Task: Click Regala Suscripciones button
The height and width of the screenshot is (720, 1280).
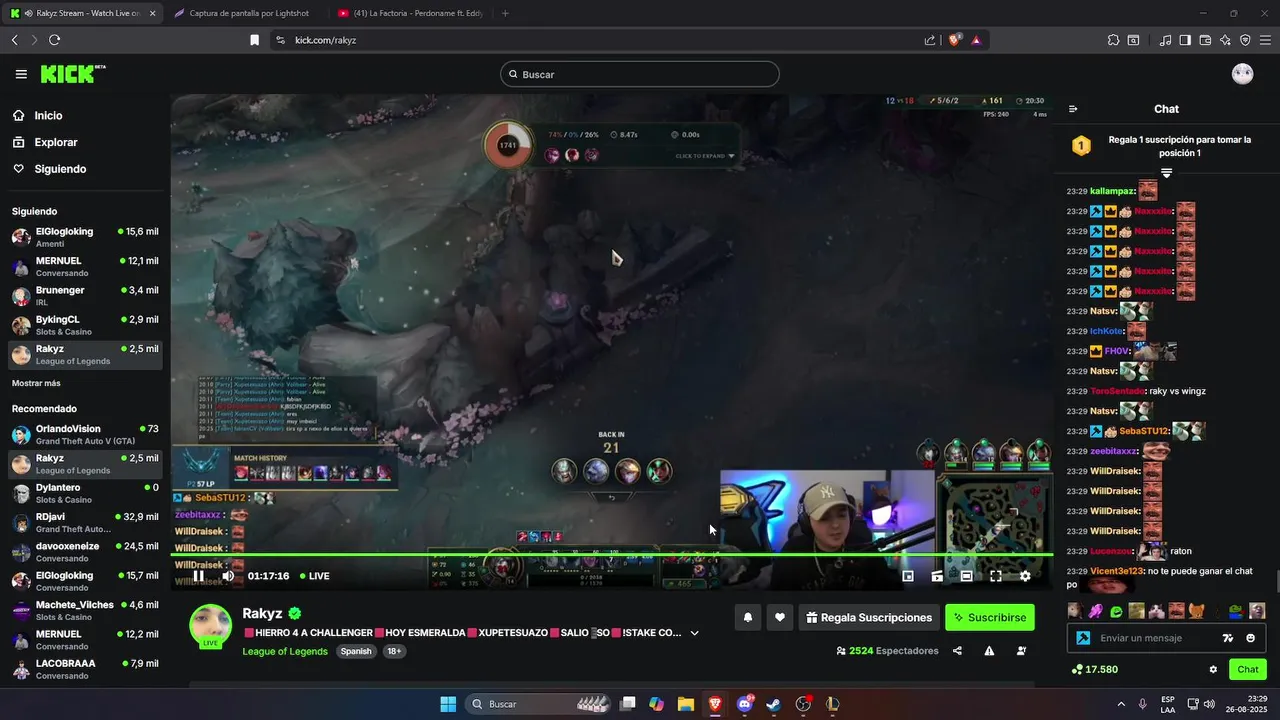Action: coord(869,618)
